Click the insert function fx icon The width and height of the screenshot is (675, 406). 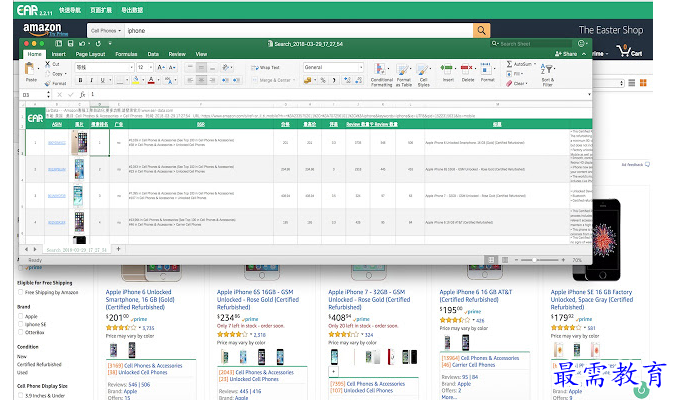(x=82, y=94)
